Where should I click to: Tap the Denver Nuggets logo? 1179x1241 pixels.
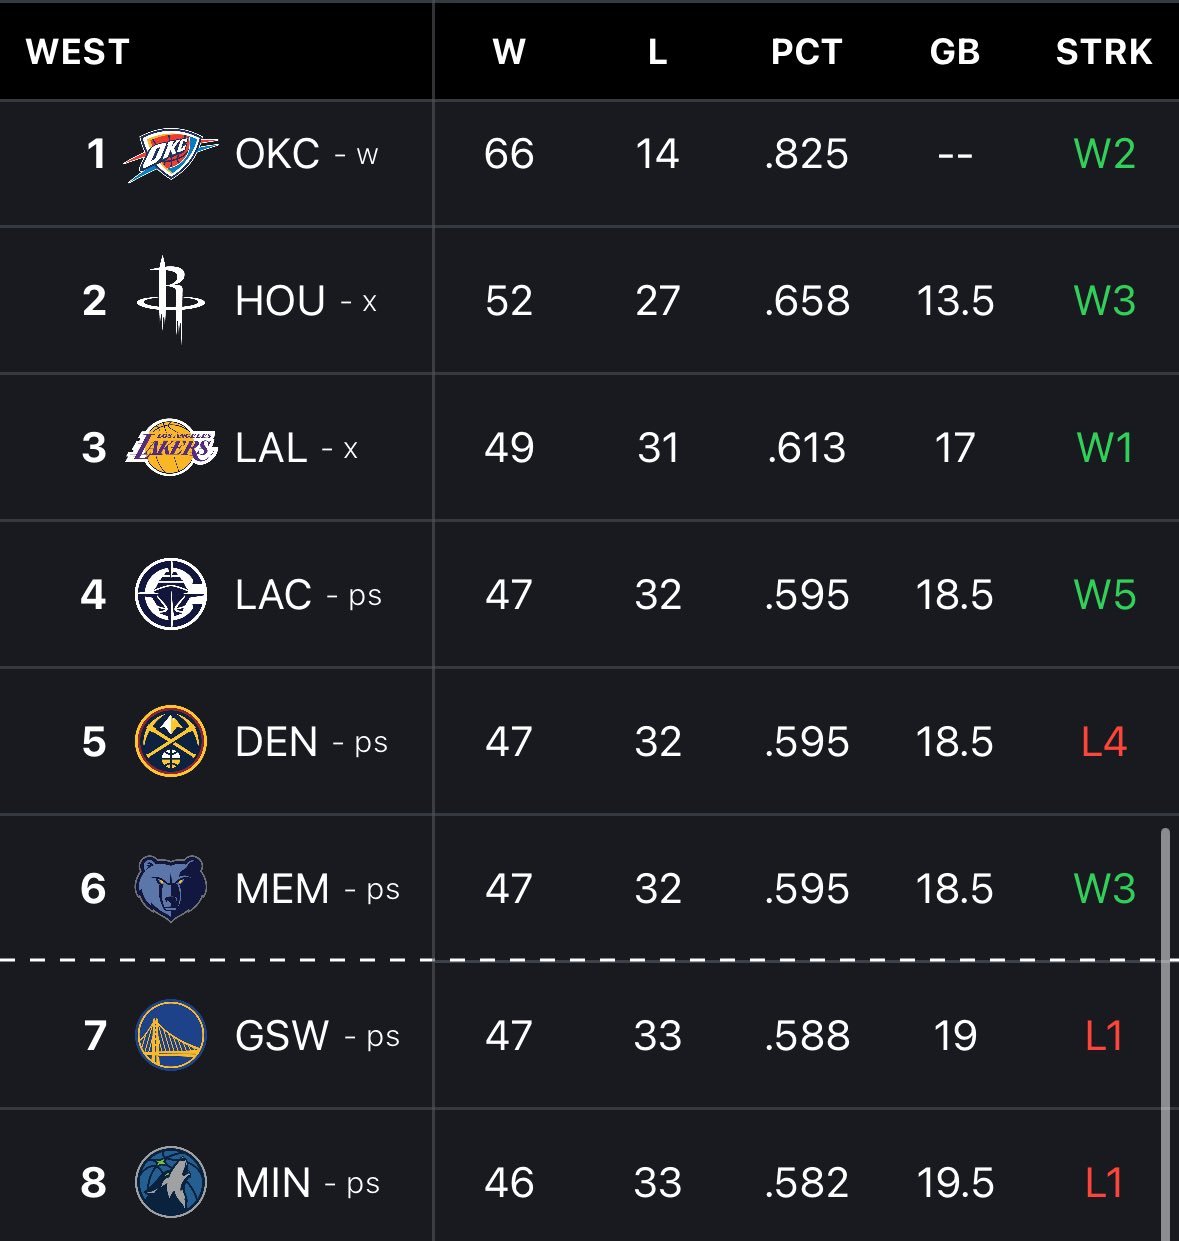pos(171,741)
